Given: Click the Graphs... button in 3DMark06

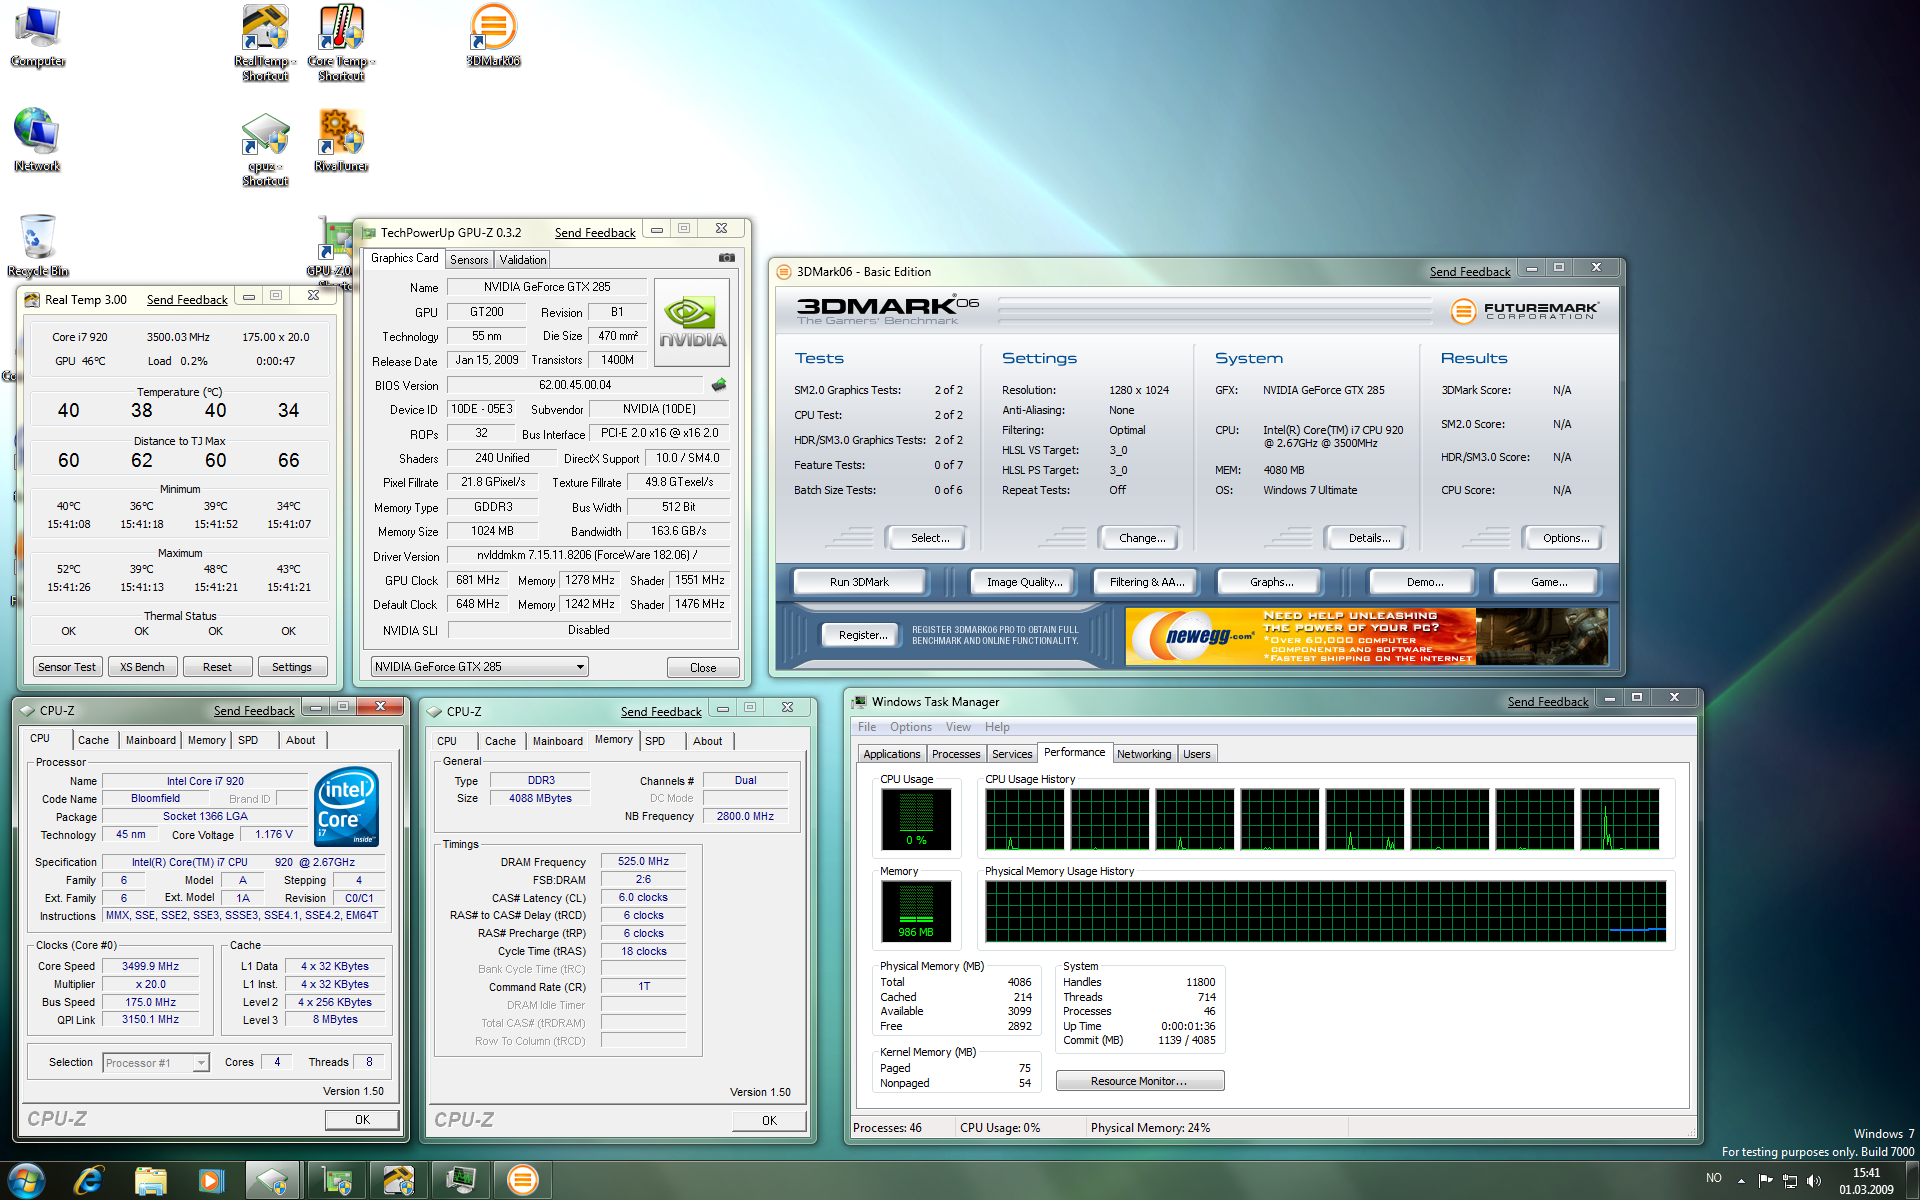Looking at the screenshot, I should pos(1271,582).
